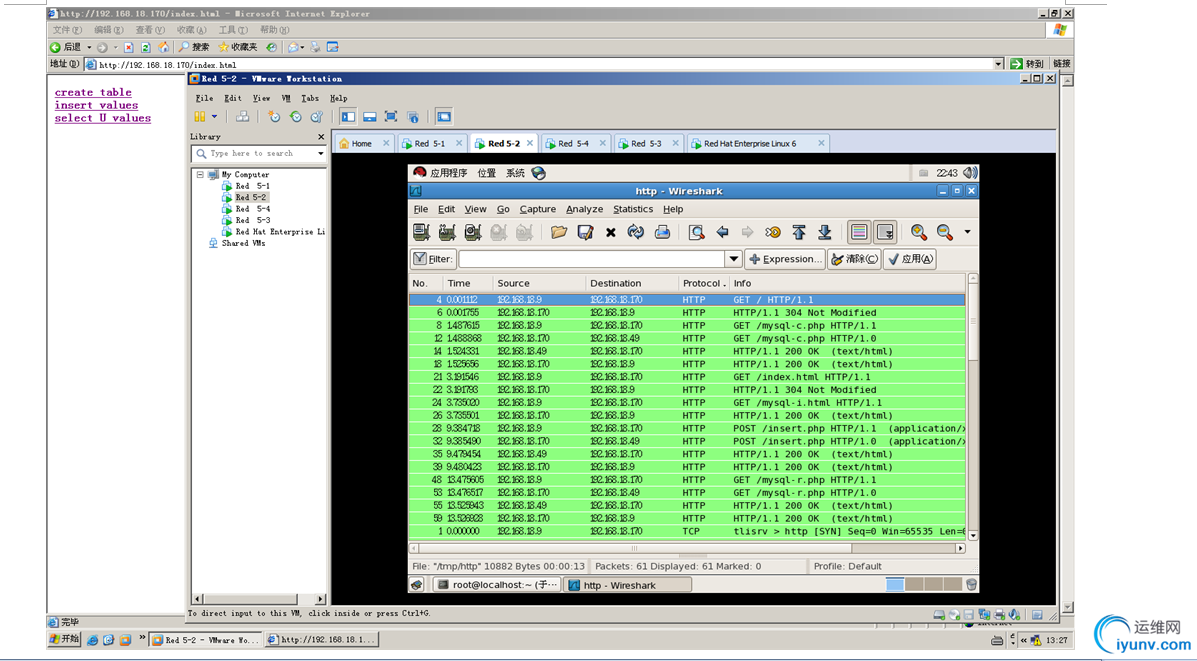Save the capture file as icon
Screen dimensions: 1197x661
(585, 232)
